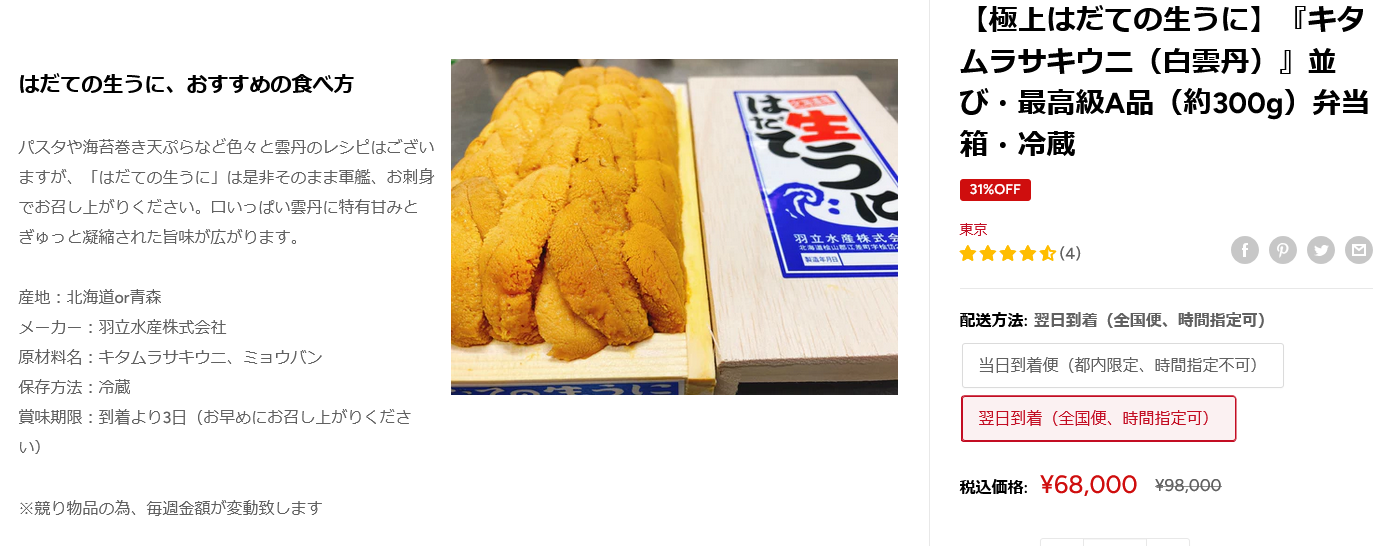The width and height of the screenshot is (1394, 546).
Task: Share the product on Twitter
Action: click(x=1321, y=250)
